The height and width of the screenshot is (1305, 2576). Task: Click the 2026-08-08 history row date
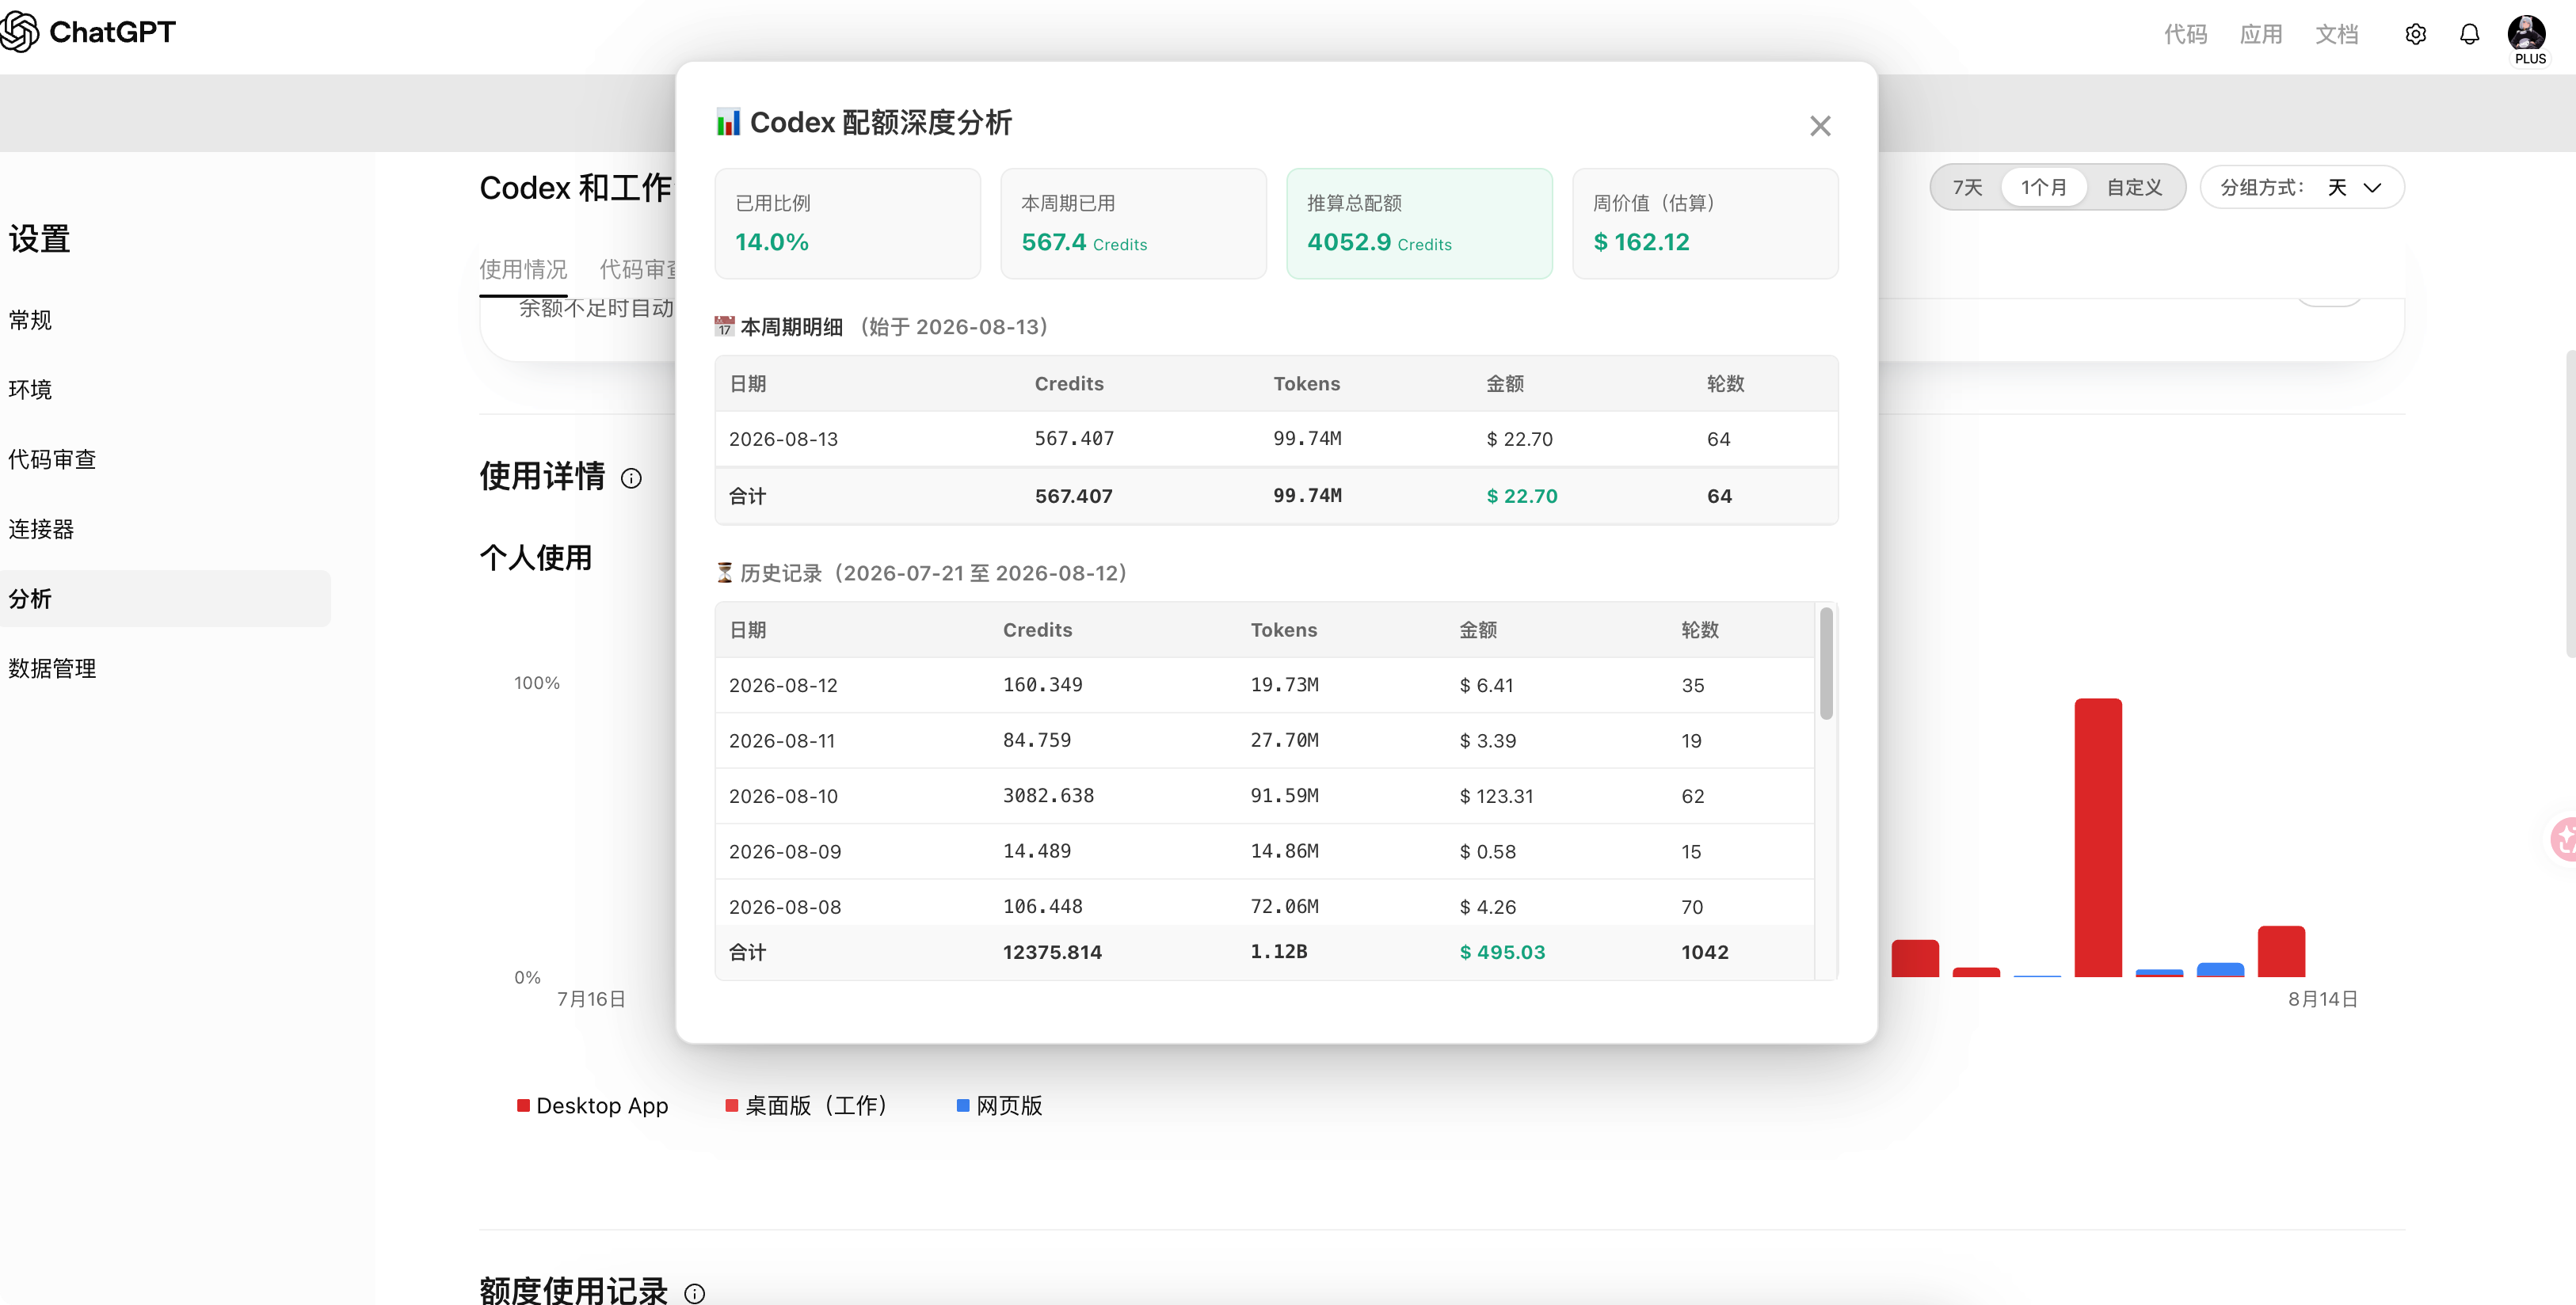[785, 907]
